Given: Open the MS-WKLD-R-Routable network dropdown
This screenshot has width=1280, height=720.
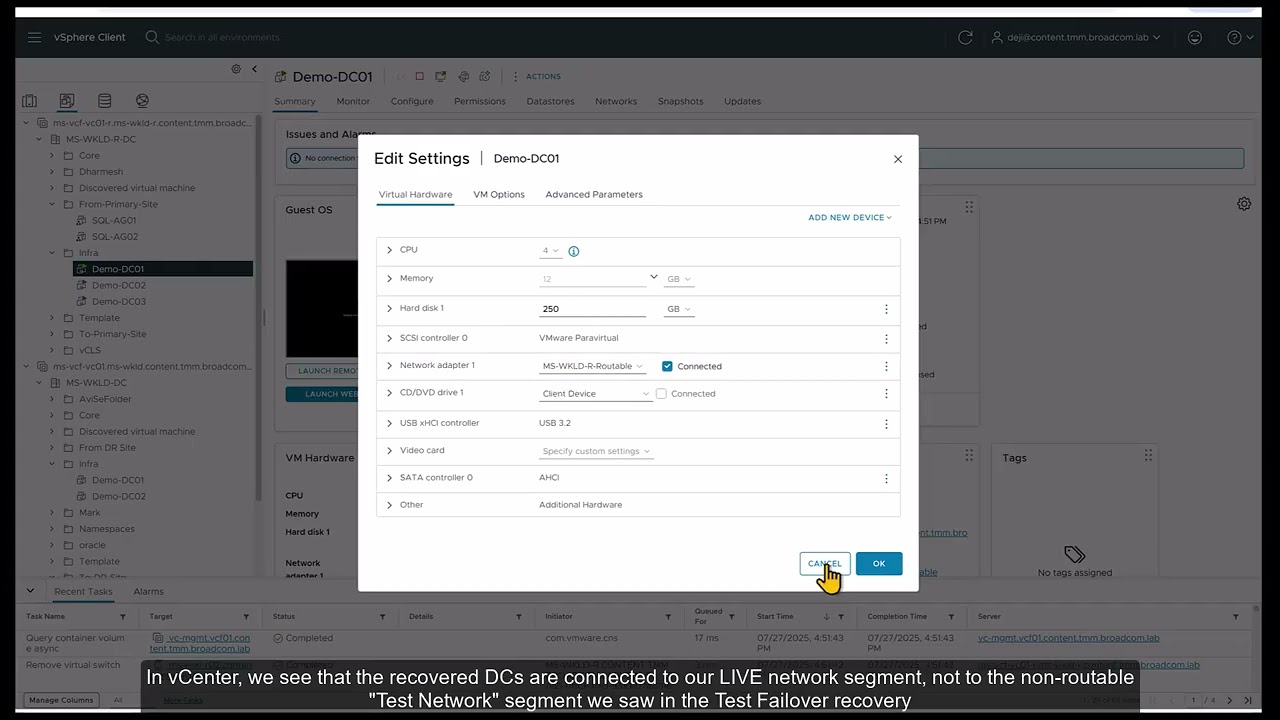Looking at the screenshot, I should [593, 366].
